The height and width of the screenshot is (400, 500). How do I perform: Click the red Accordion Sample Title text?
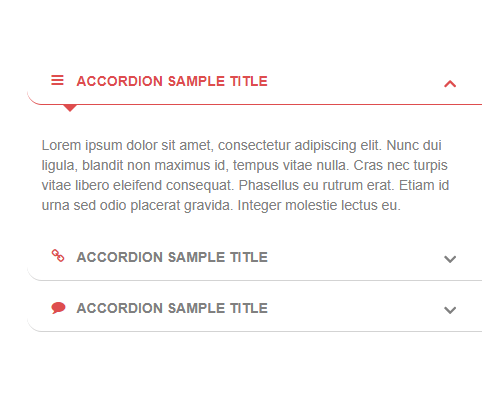click(x=172, y=81)
